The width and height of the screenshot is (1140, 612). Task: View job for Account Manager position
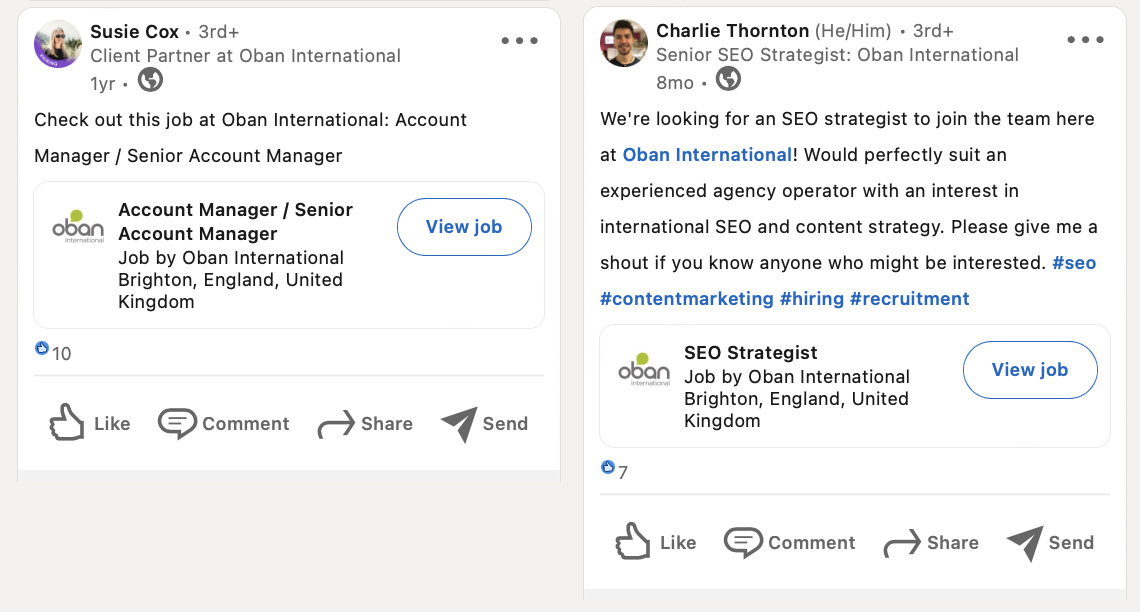(x=464, y=227)
